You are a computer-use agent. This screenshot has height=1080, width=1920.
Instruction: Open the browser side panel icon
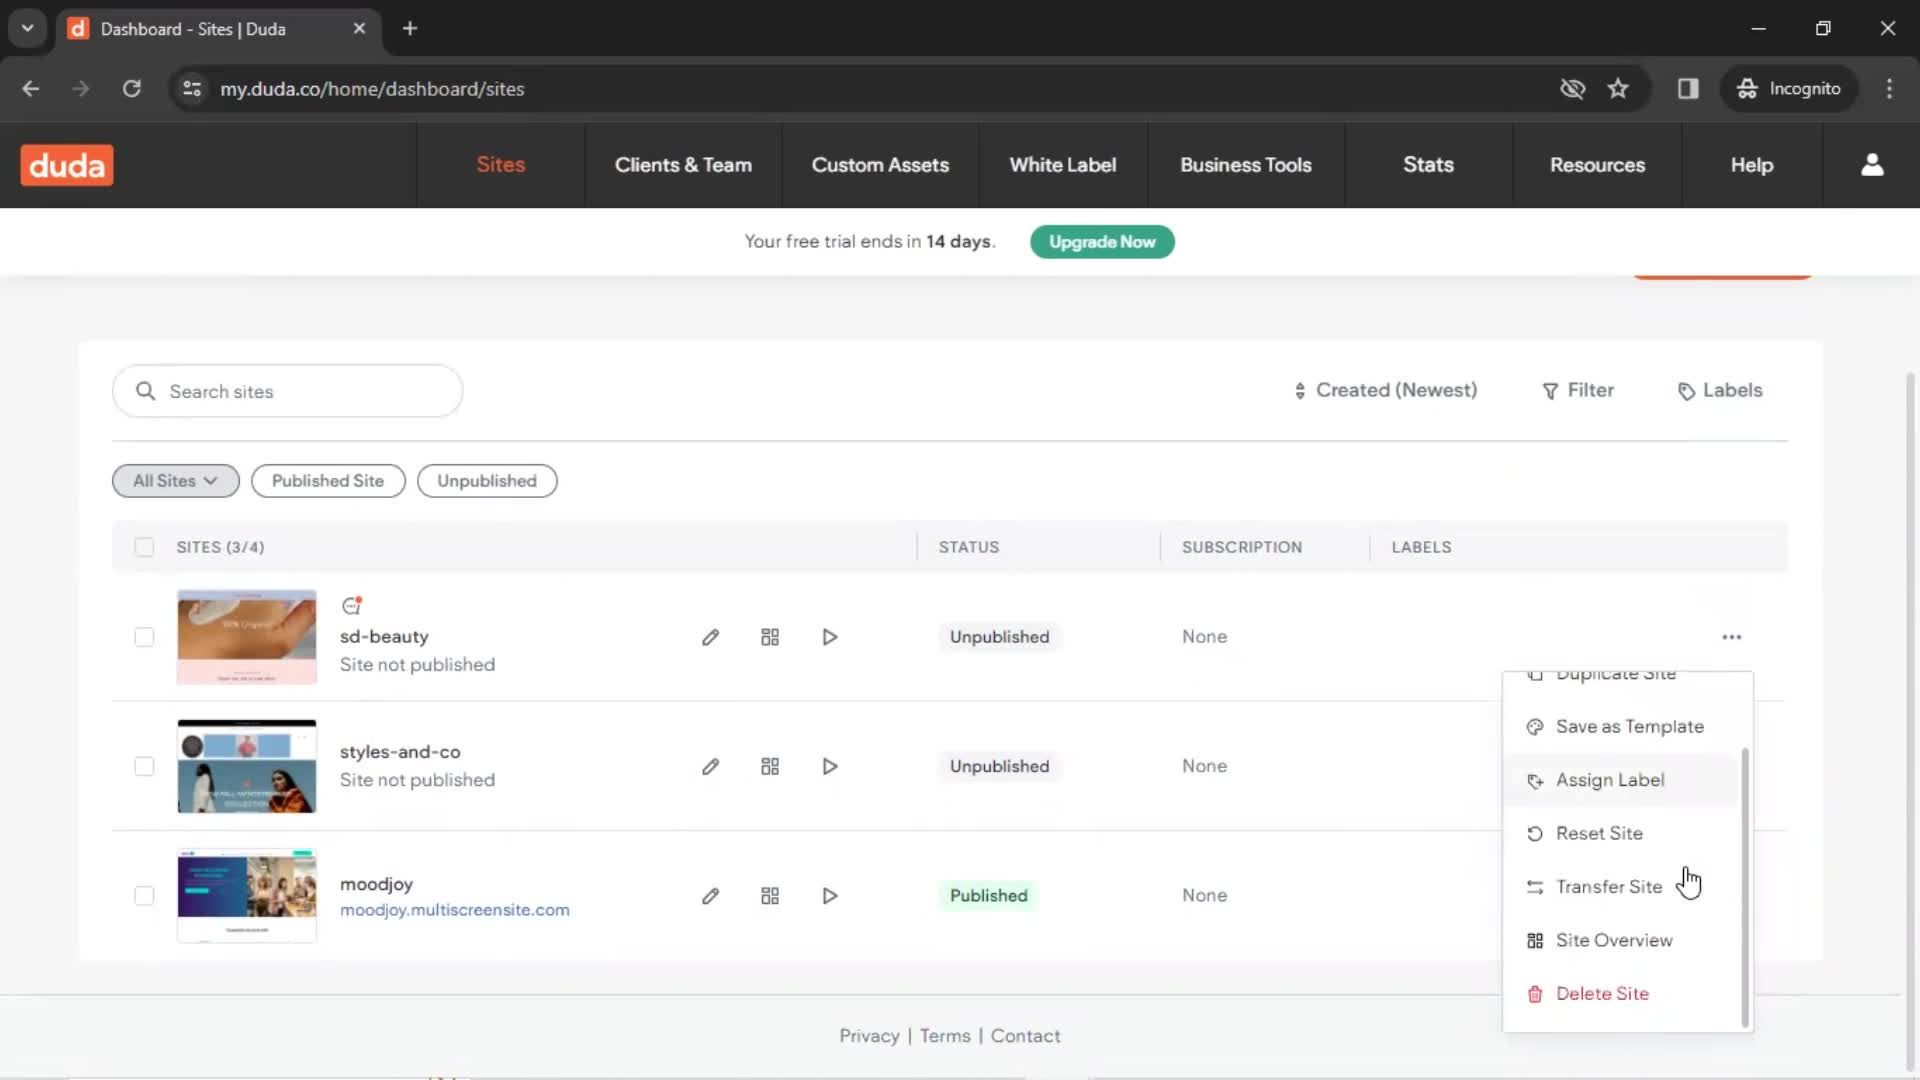pyautogui.click(x=1688, y=89)
